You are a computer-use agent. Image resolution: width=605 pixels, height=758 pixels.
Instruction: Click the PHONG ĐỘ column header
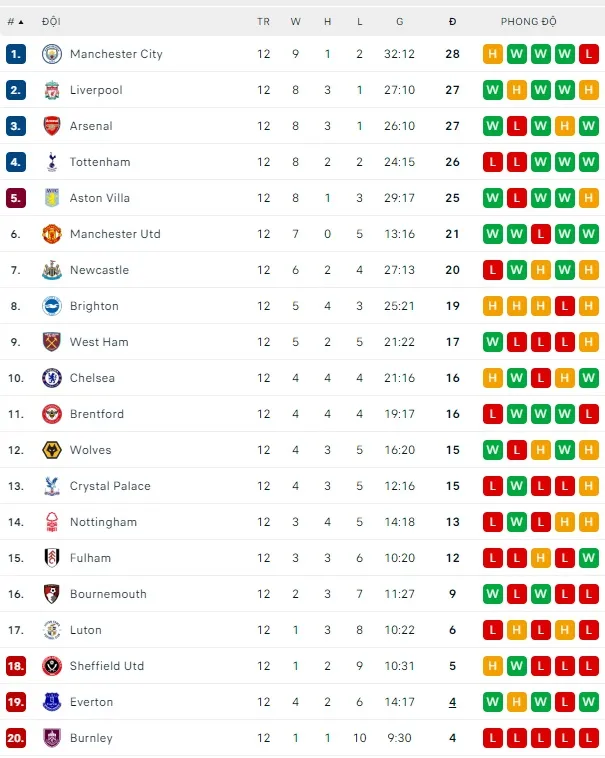529,21
